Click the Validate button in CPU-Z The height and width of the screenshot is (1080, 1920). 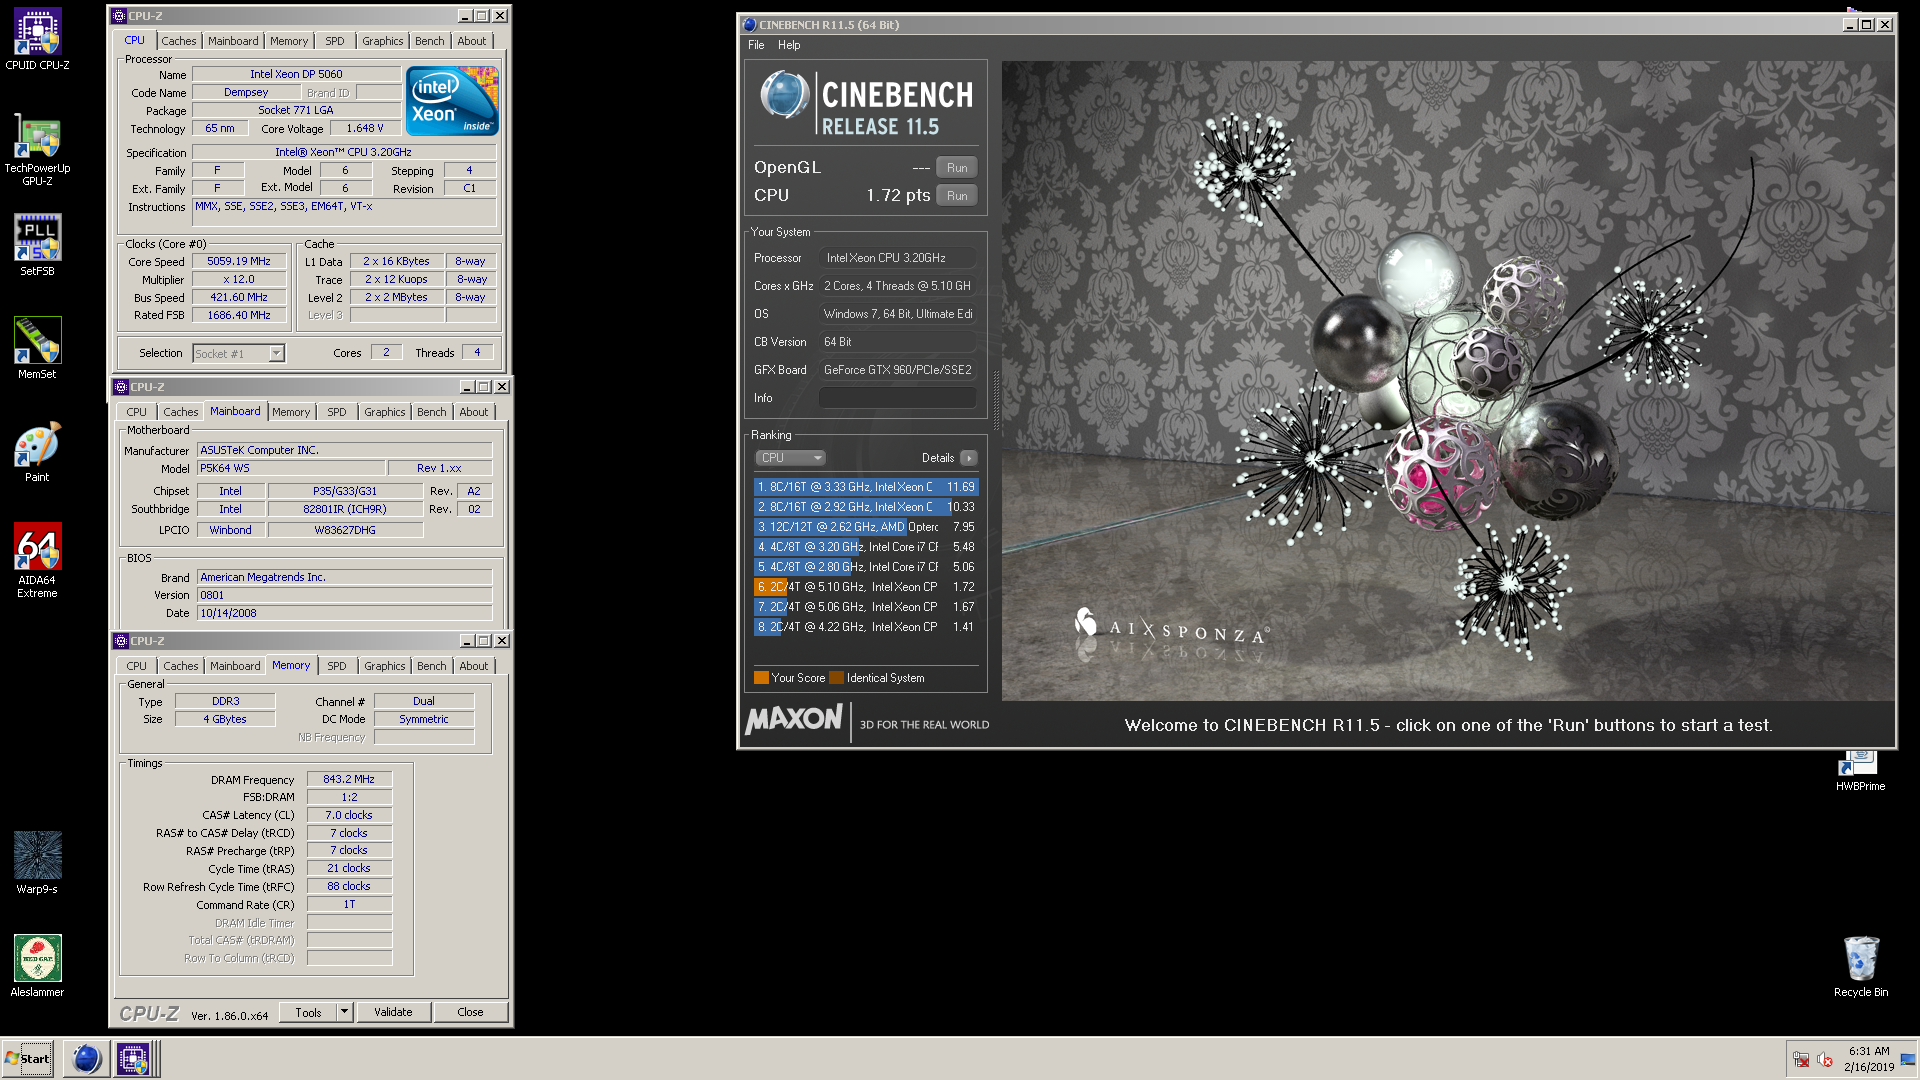pos(393,1012)
